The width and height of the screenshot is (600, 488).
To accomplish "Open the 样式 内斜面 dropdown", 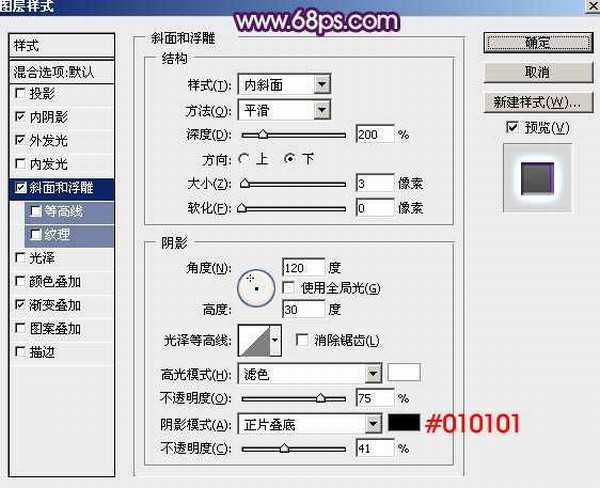I will [285, 85].
